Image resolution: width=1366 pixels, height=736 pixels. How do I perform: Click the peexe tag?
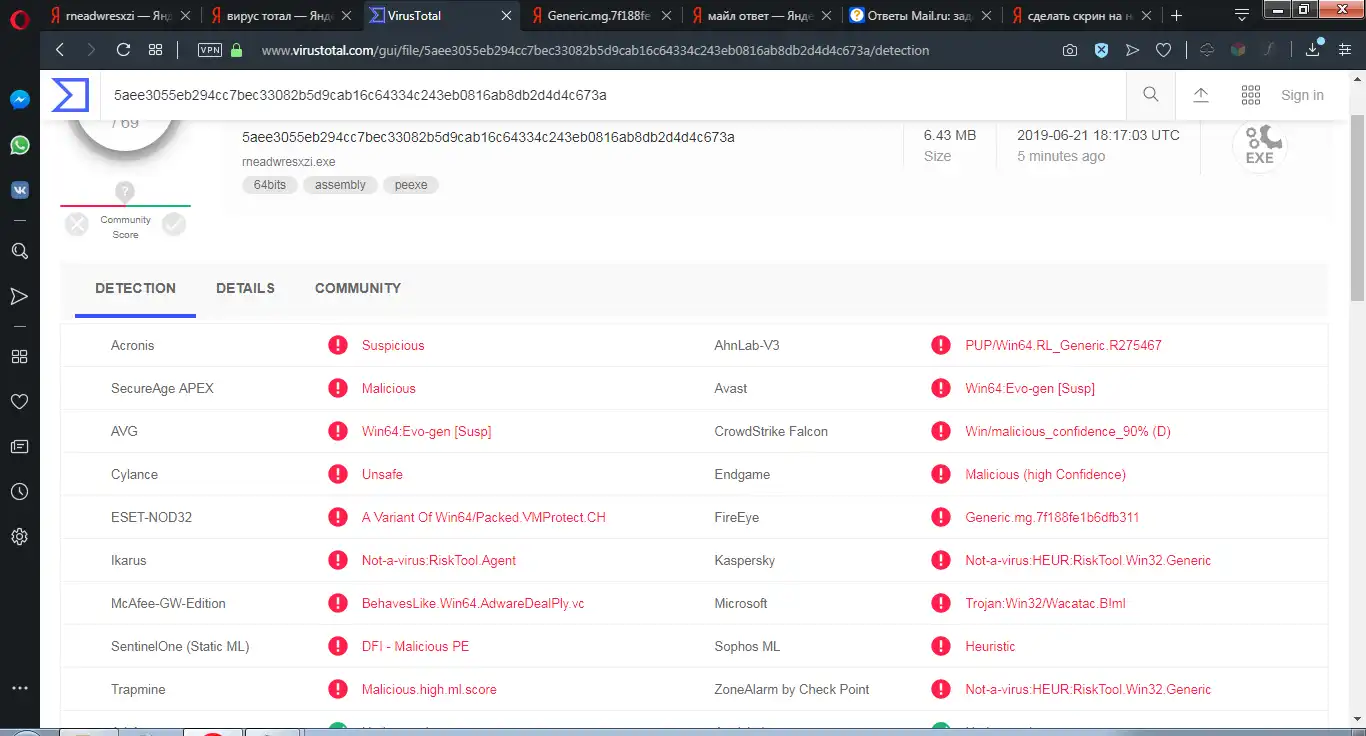[x=411, y=185]
